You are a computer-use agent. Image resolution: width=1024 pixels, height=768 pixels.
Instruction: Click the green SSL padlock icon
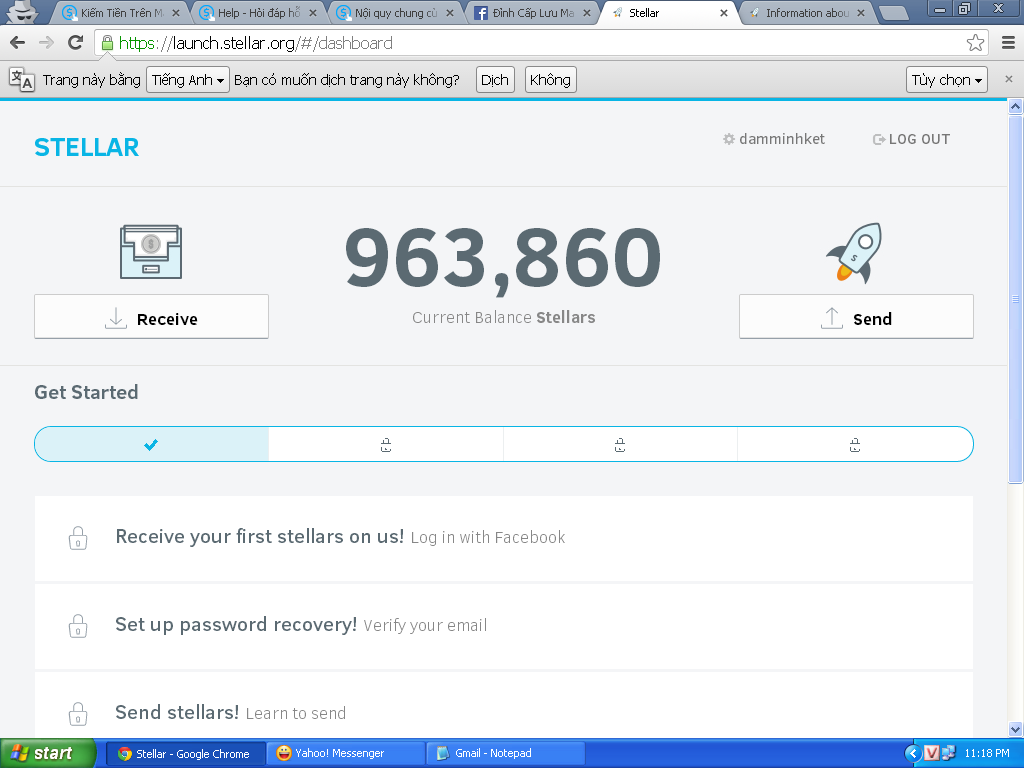(107, 43)
